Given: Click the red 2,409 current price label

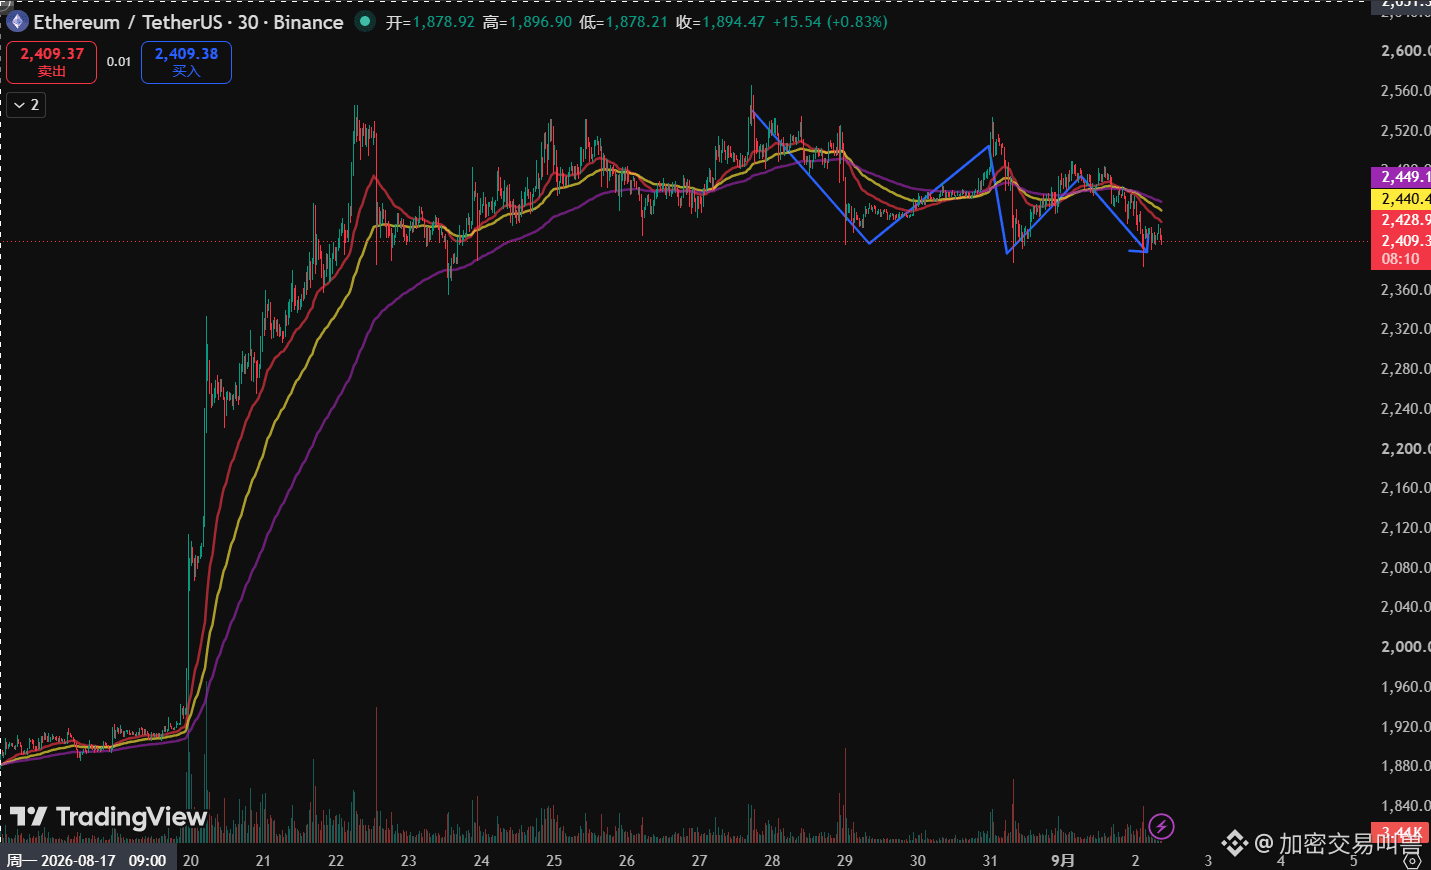Looking at the screenshot, I should (x=1401, y=240).
